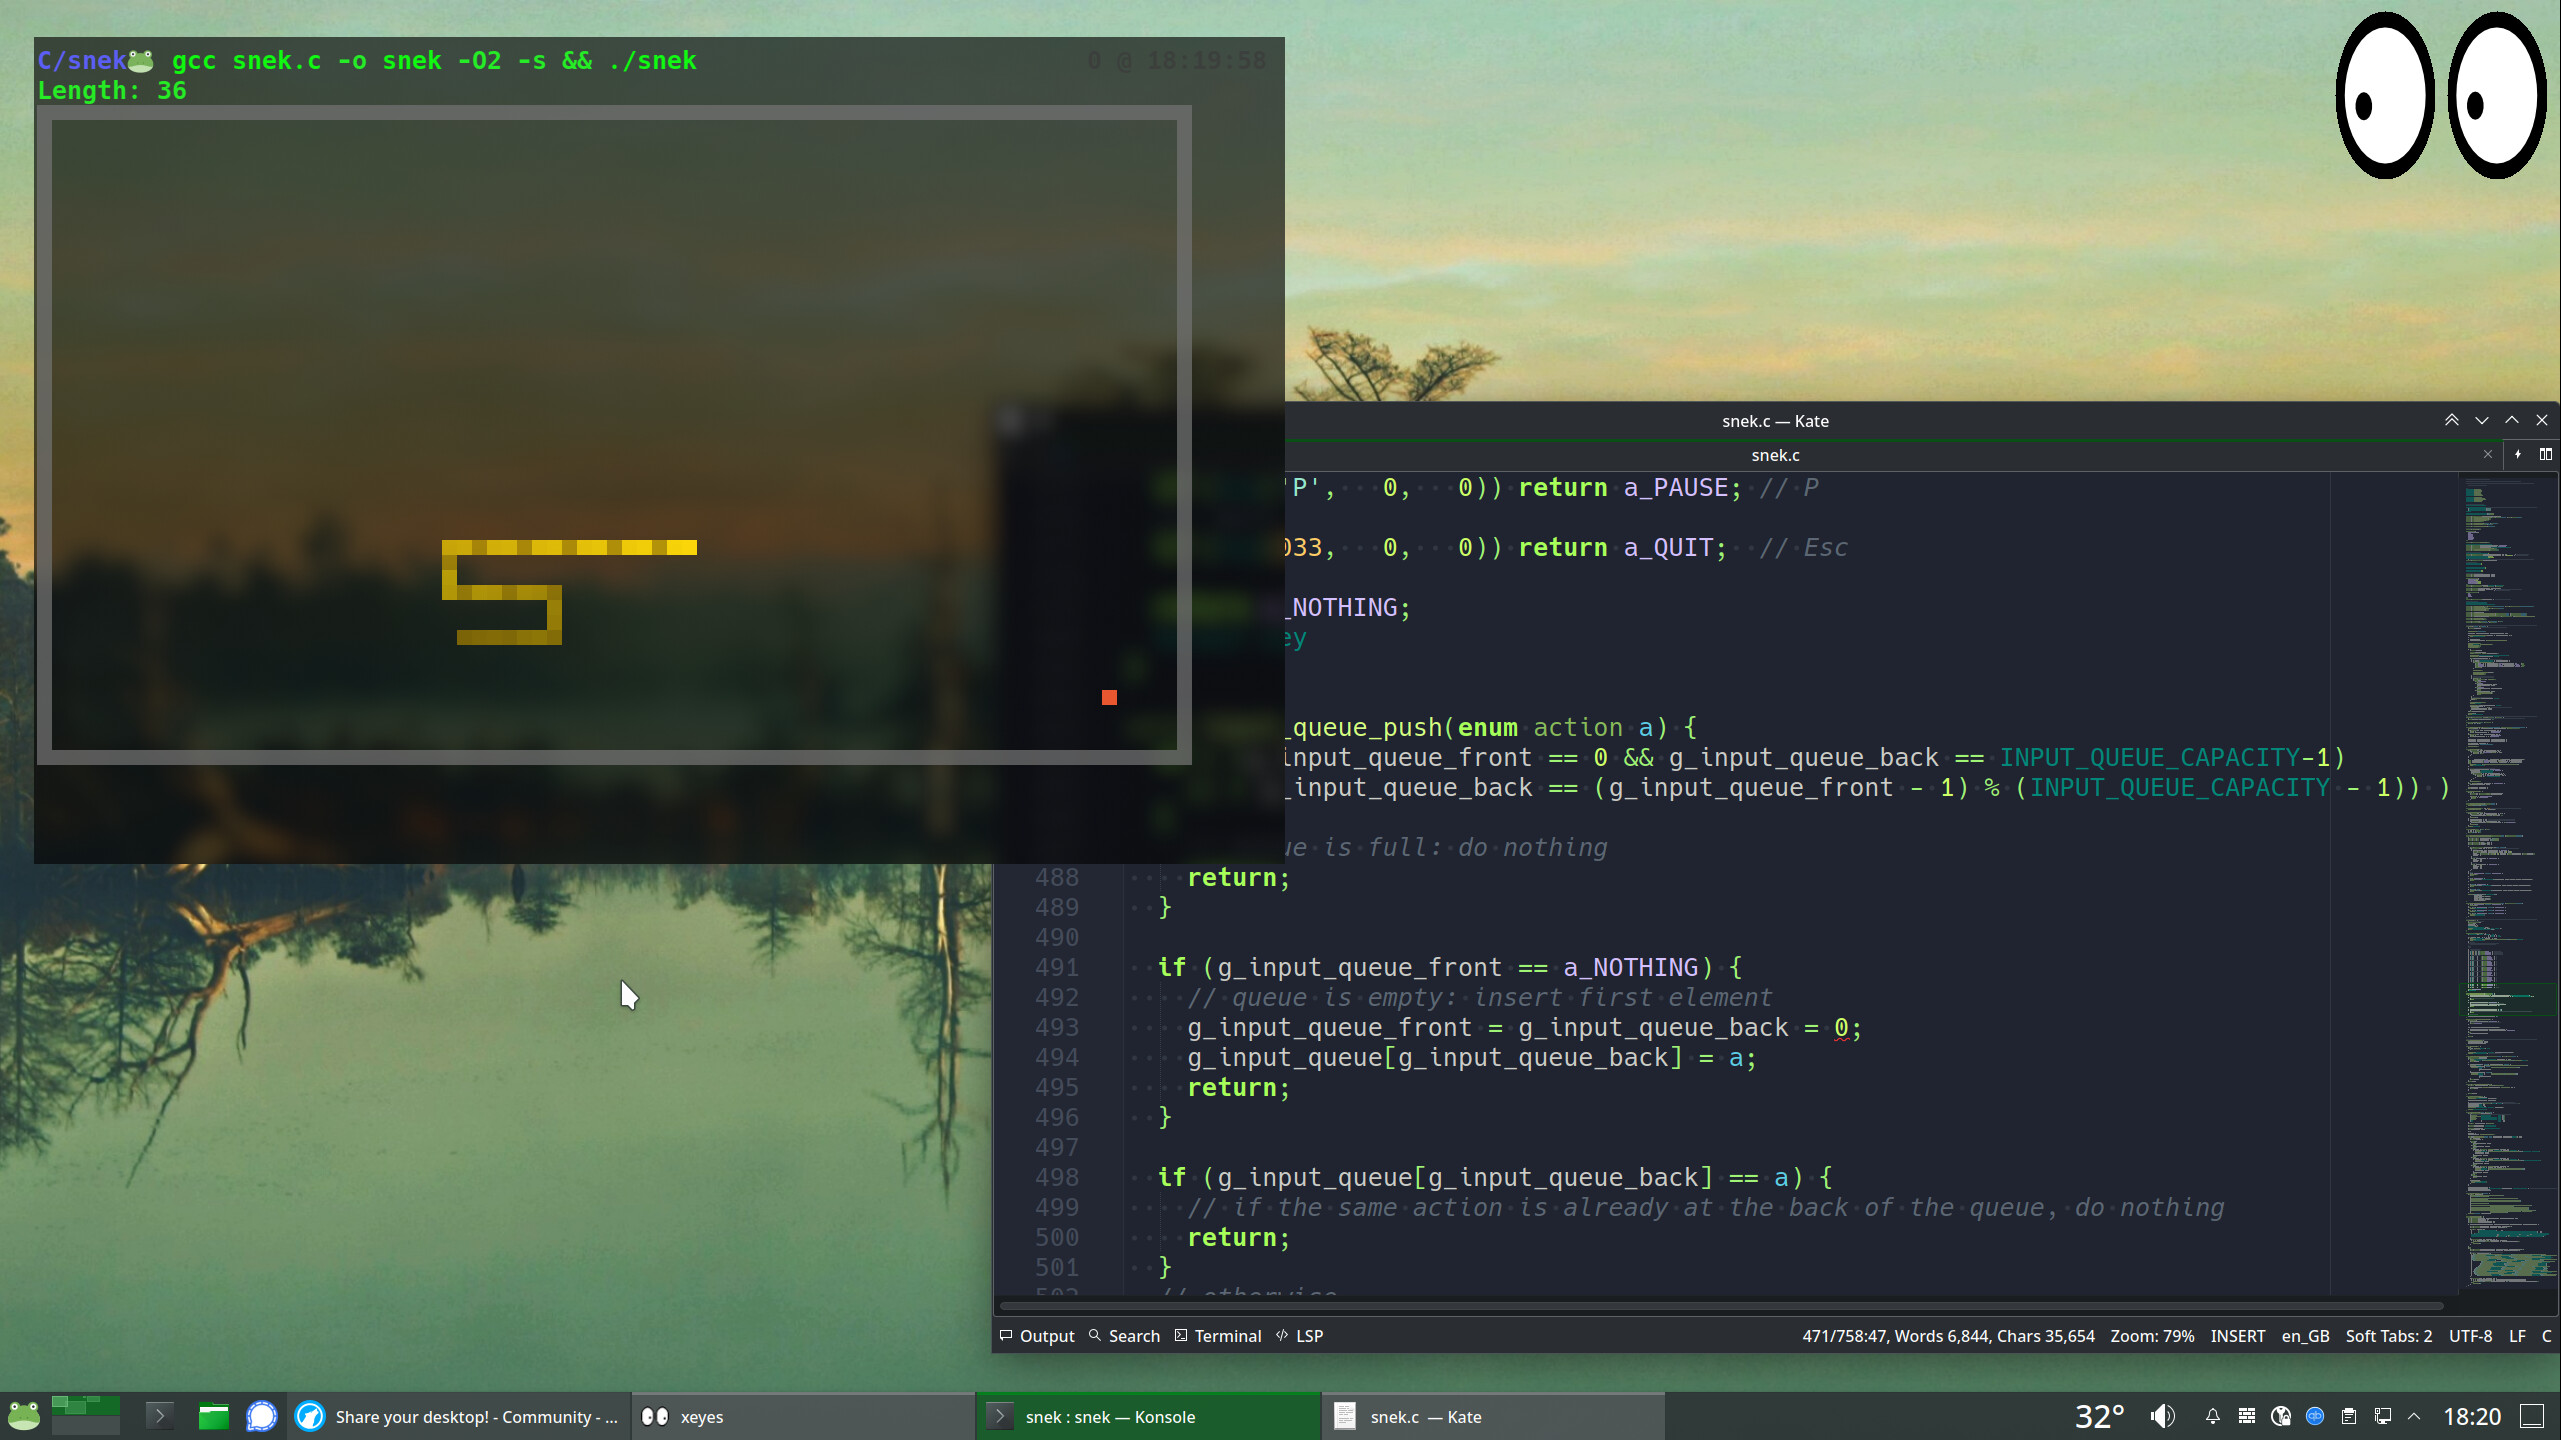Click the INPUT_QUEUE_CAPACITY-1 constant in Kate
This screenshot has height=1440, width=2561.
[x=2165, y=758]
